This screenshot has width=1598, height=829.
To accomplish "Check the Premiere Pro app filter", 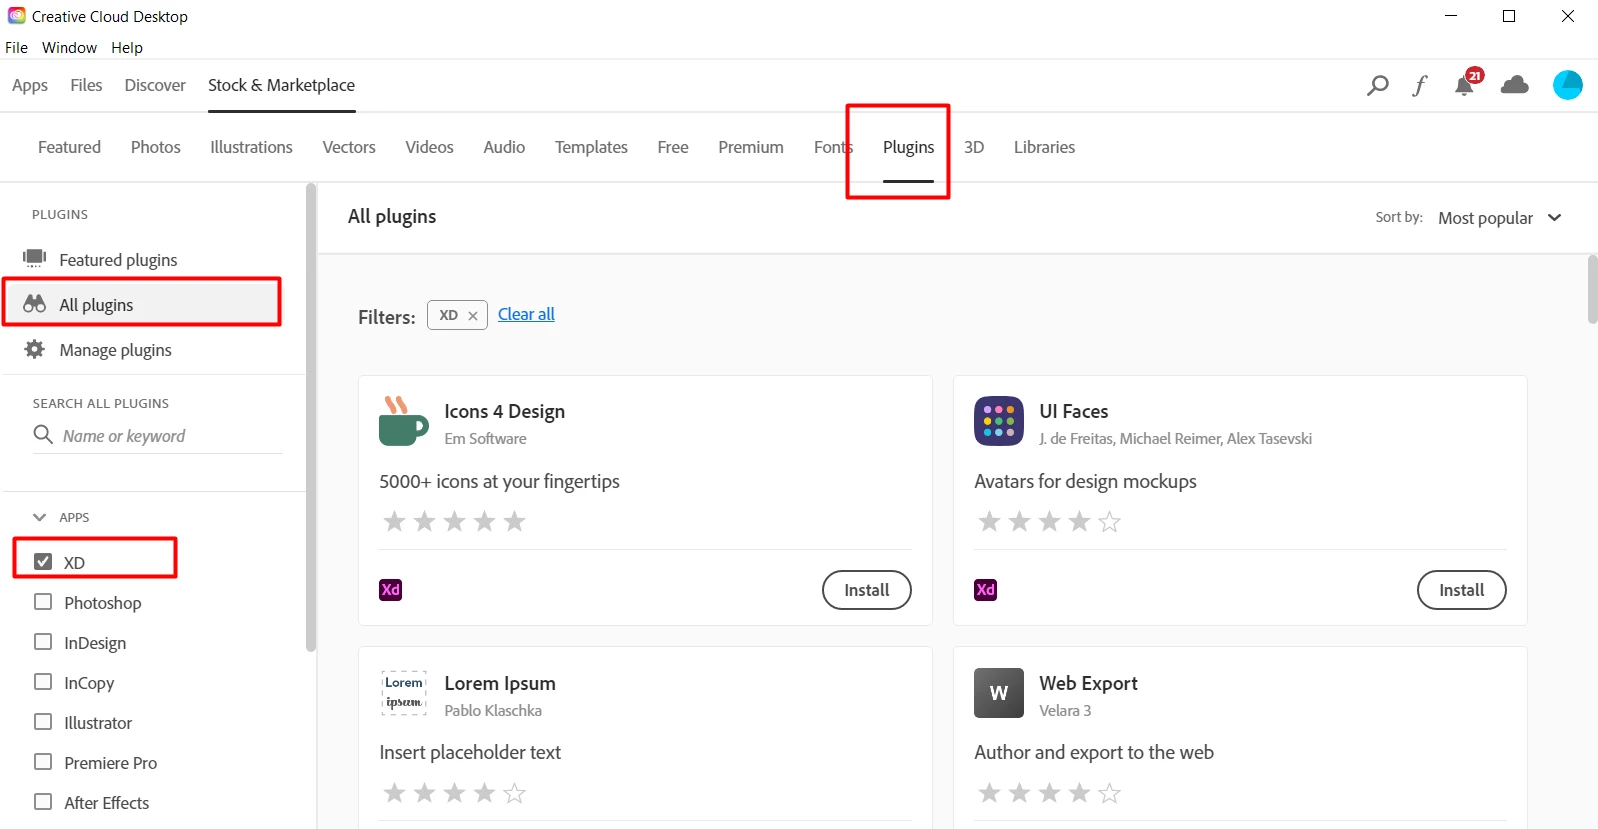I will [x=43, y=761].
